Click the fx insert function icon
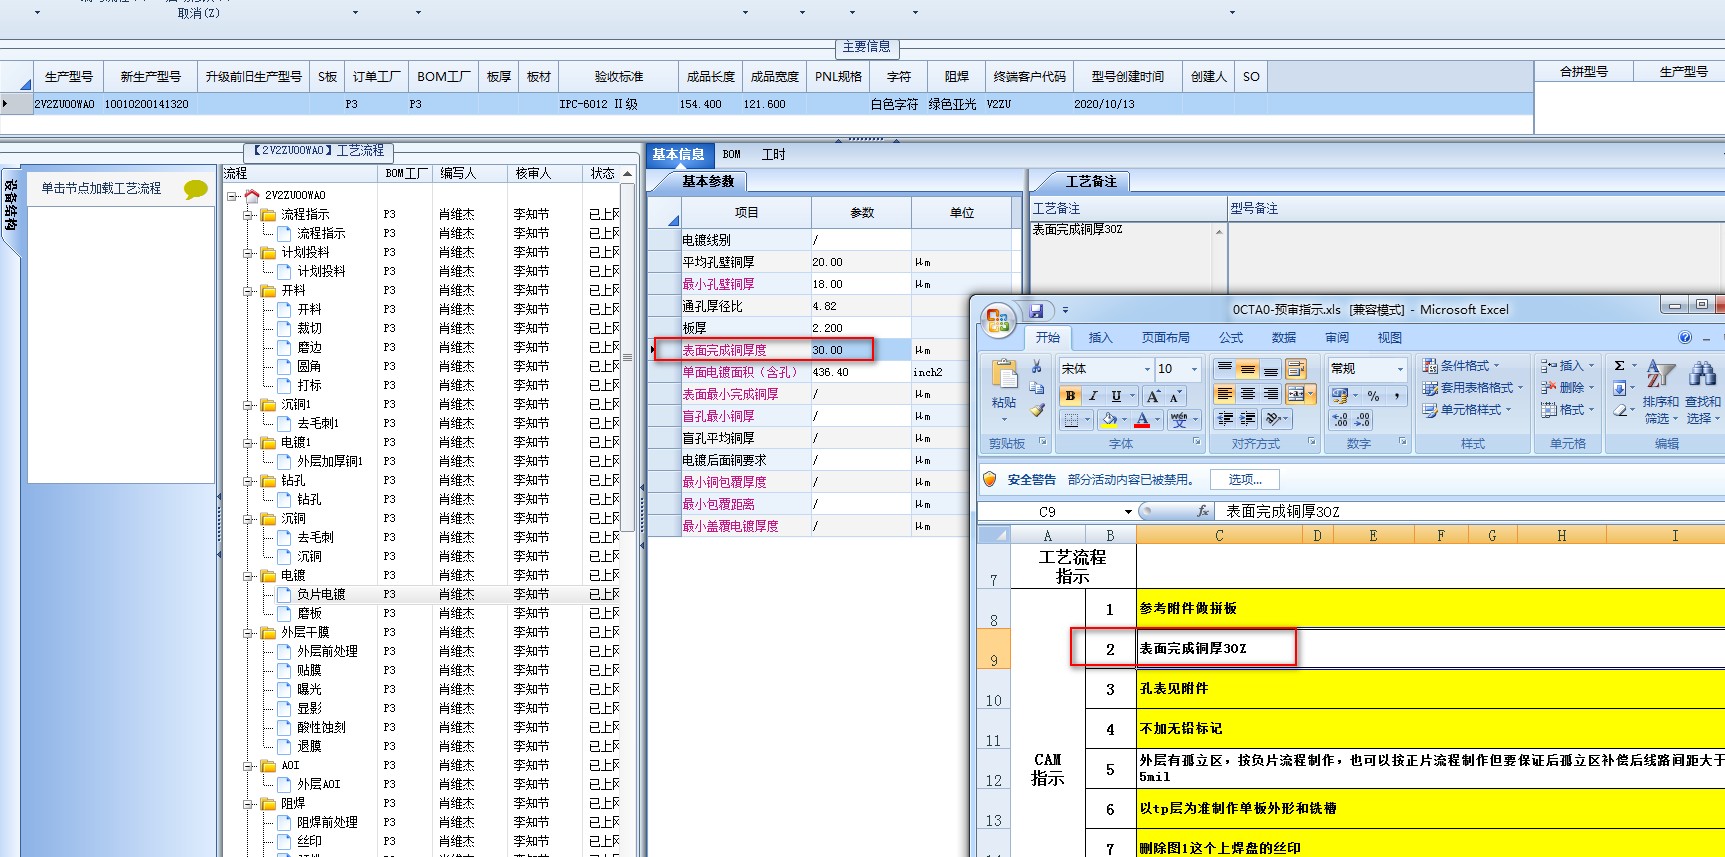 (1203, 511)
